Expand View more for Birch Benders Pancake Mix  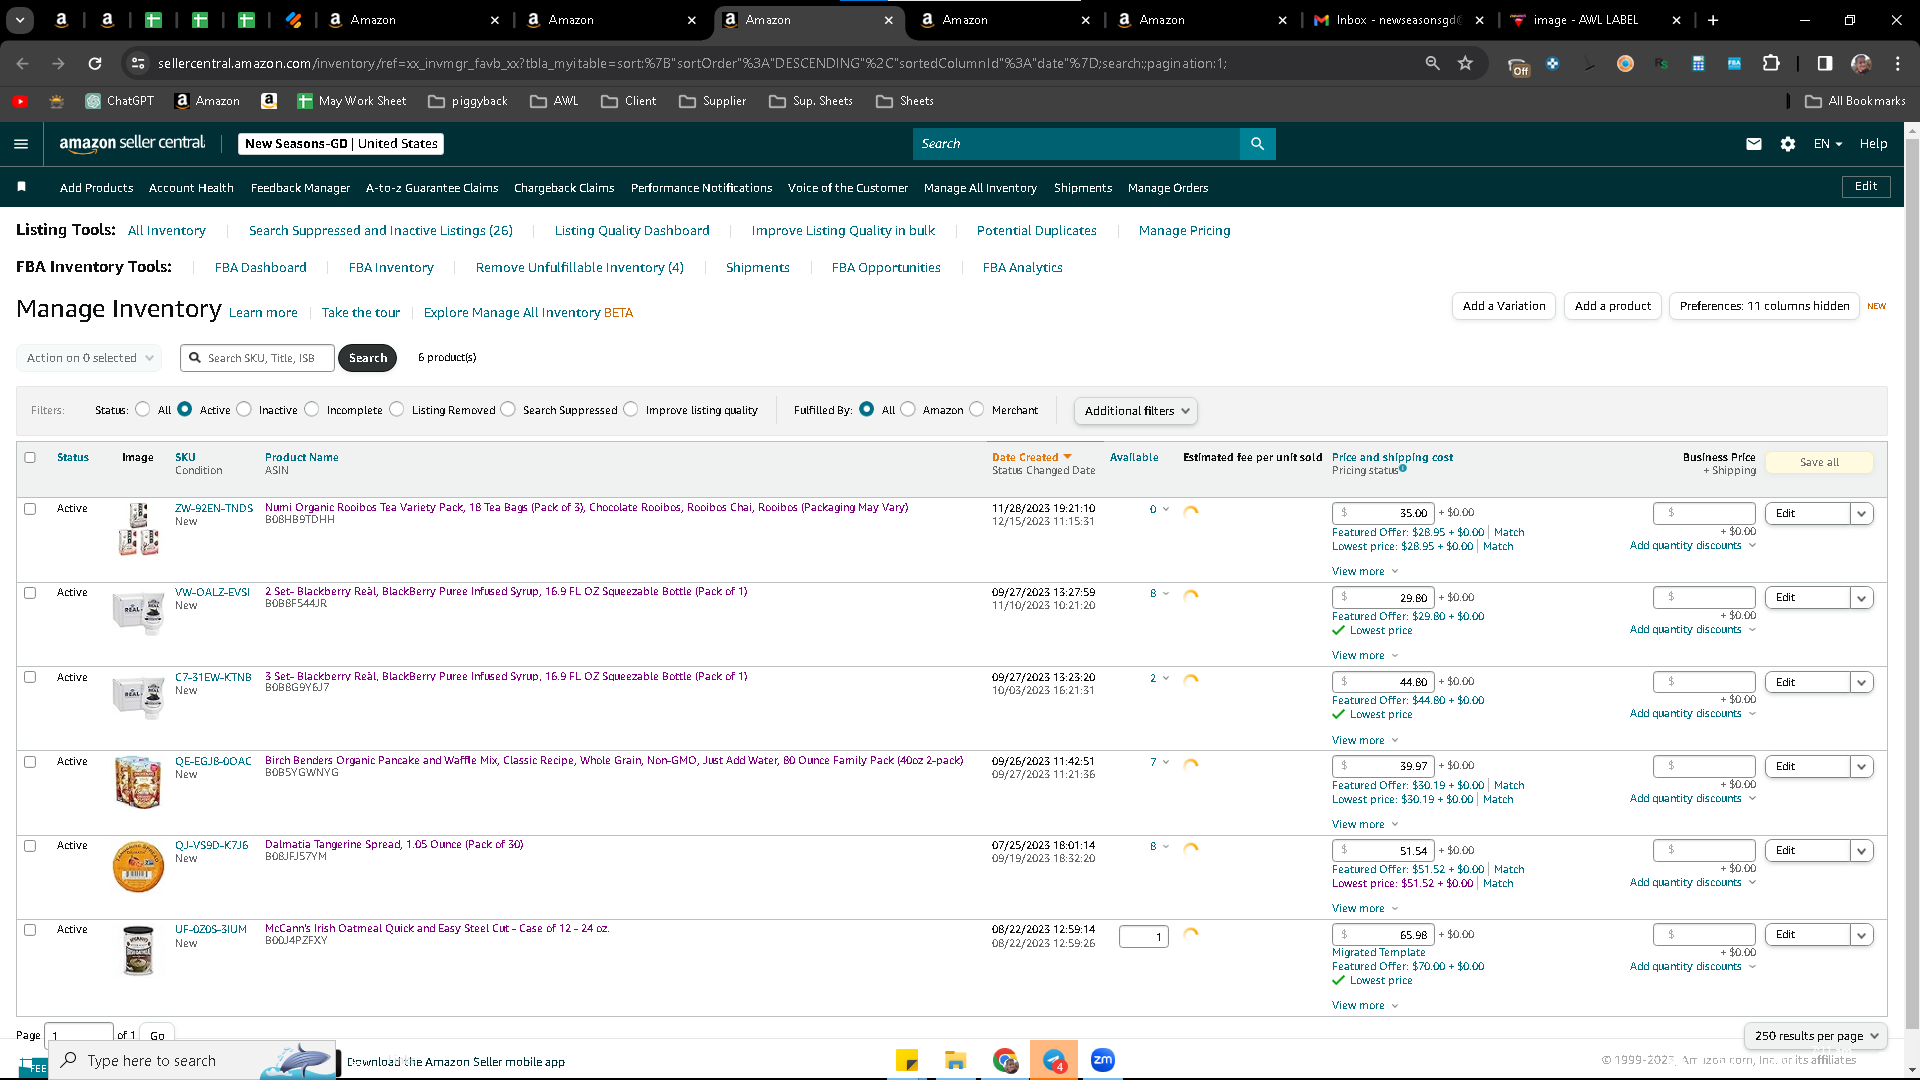(x=1365, y=825)
